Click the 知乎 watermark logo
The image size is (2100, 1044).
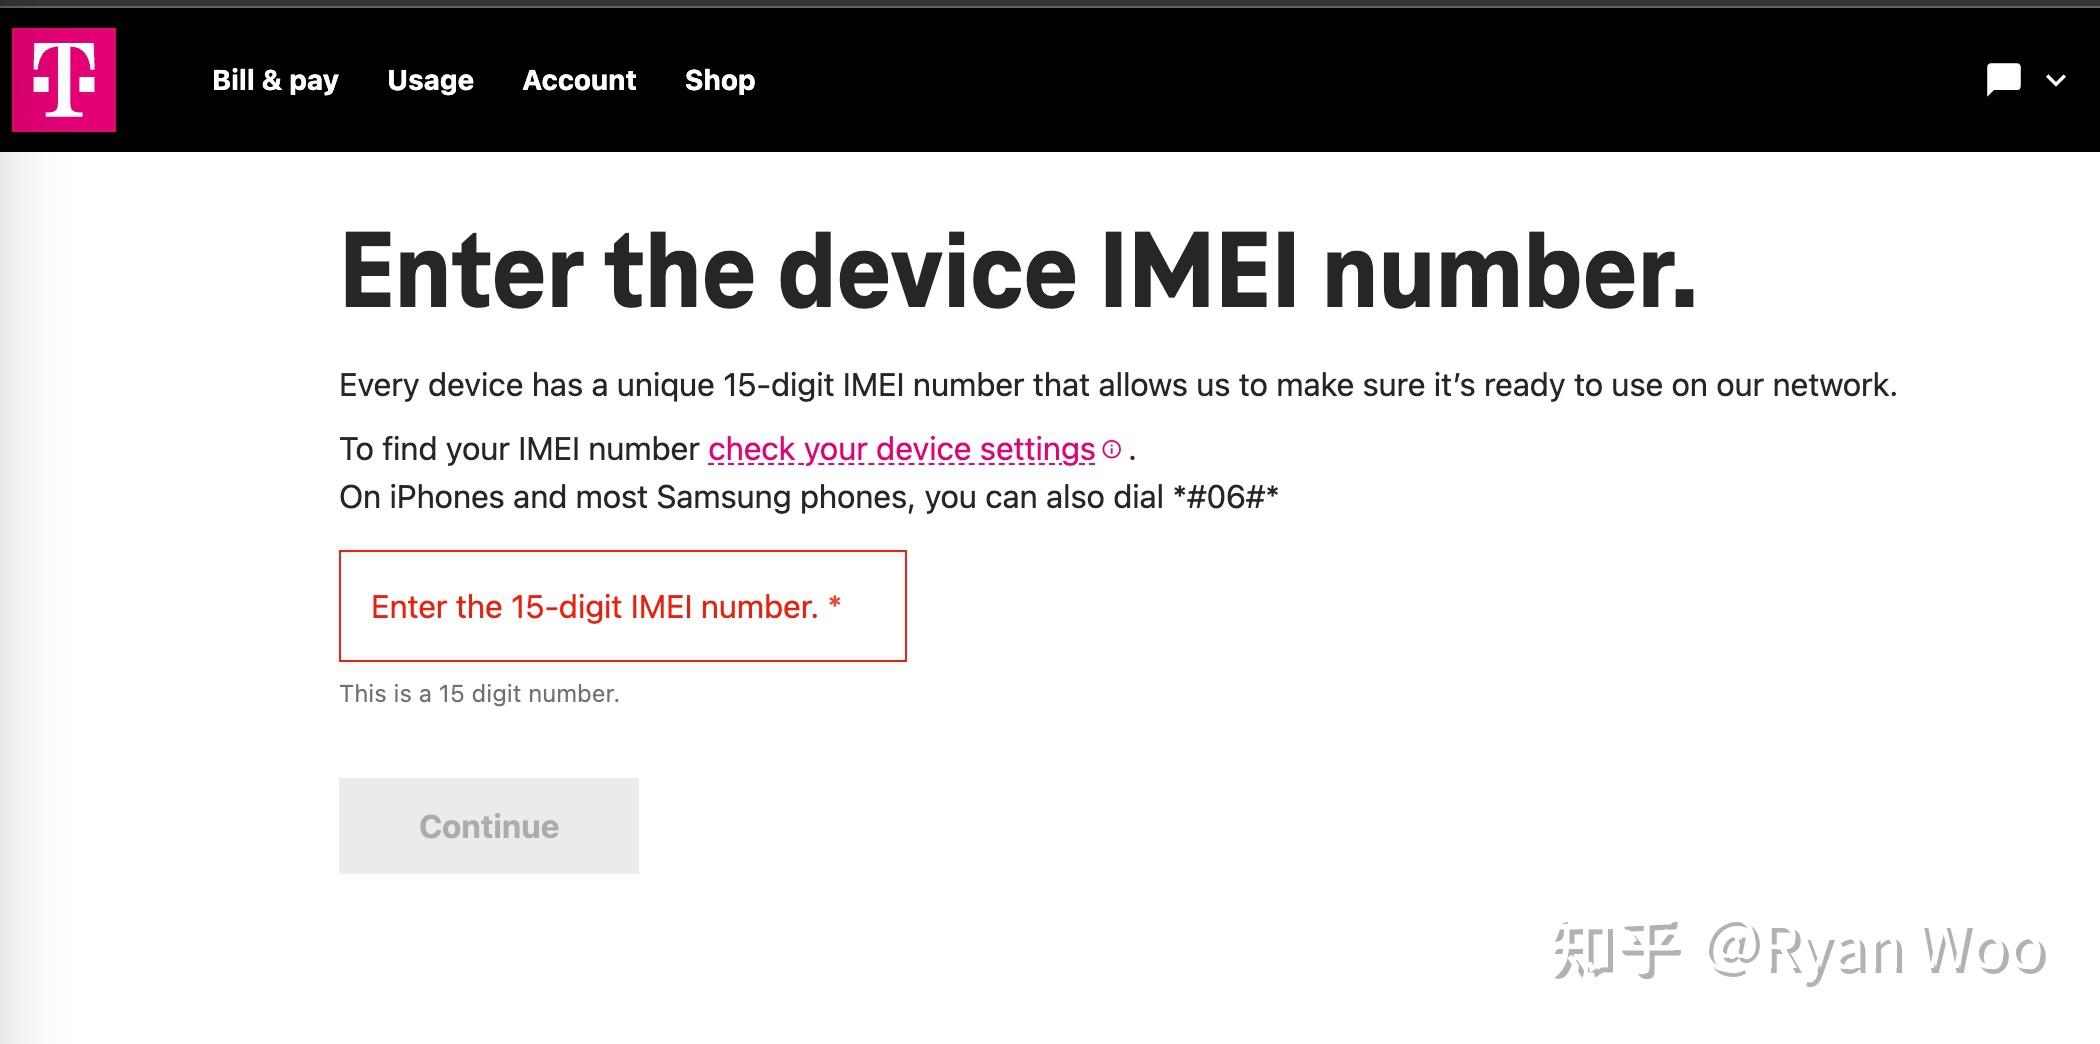[1615, 950]
